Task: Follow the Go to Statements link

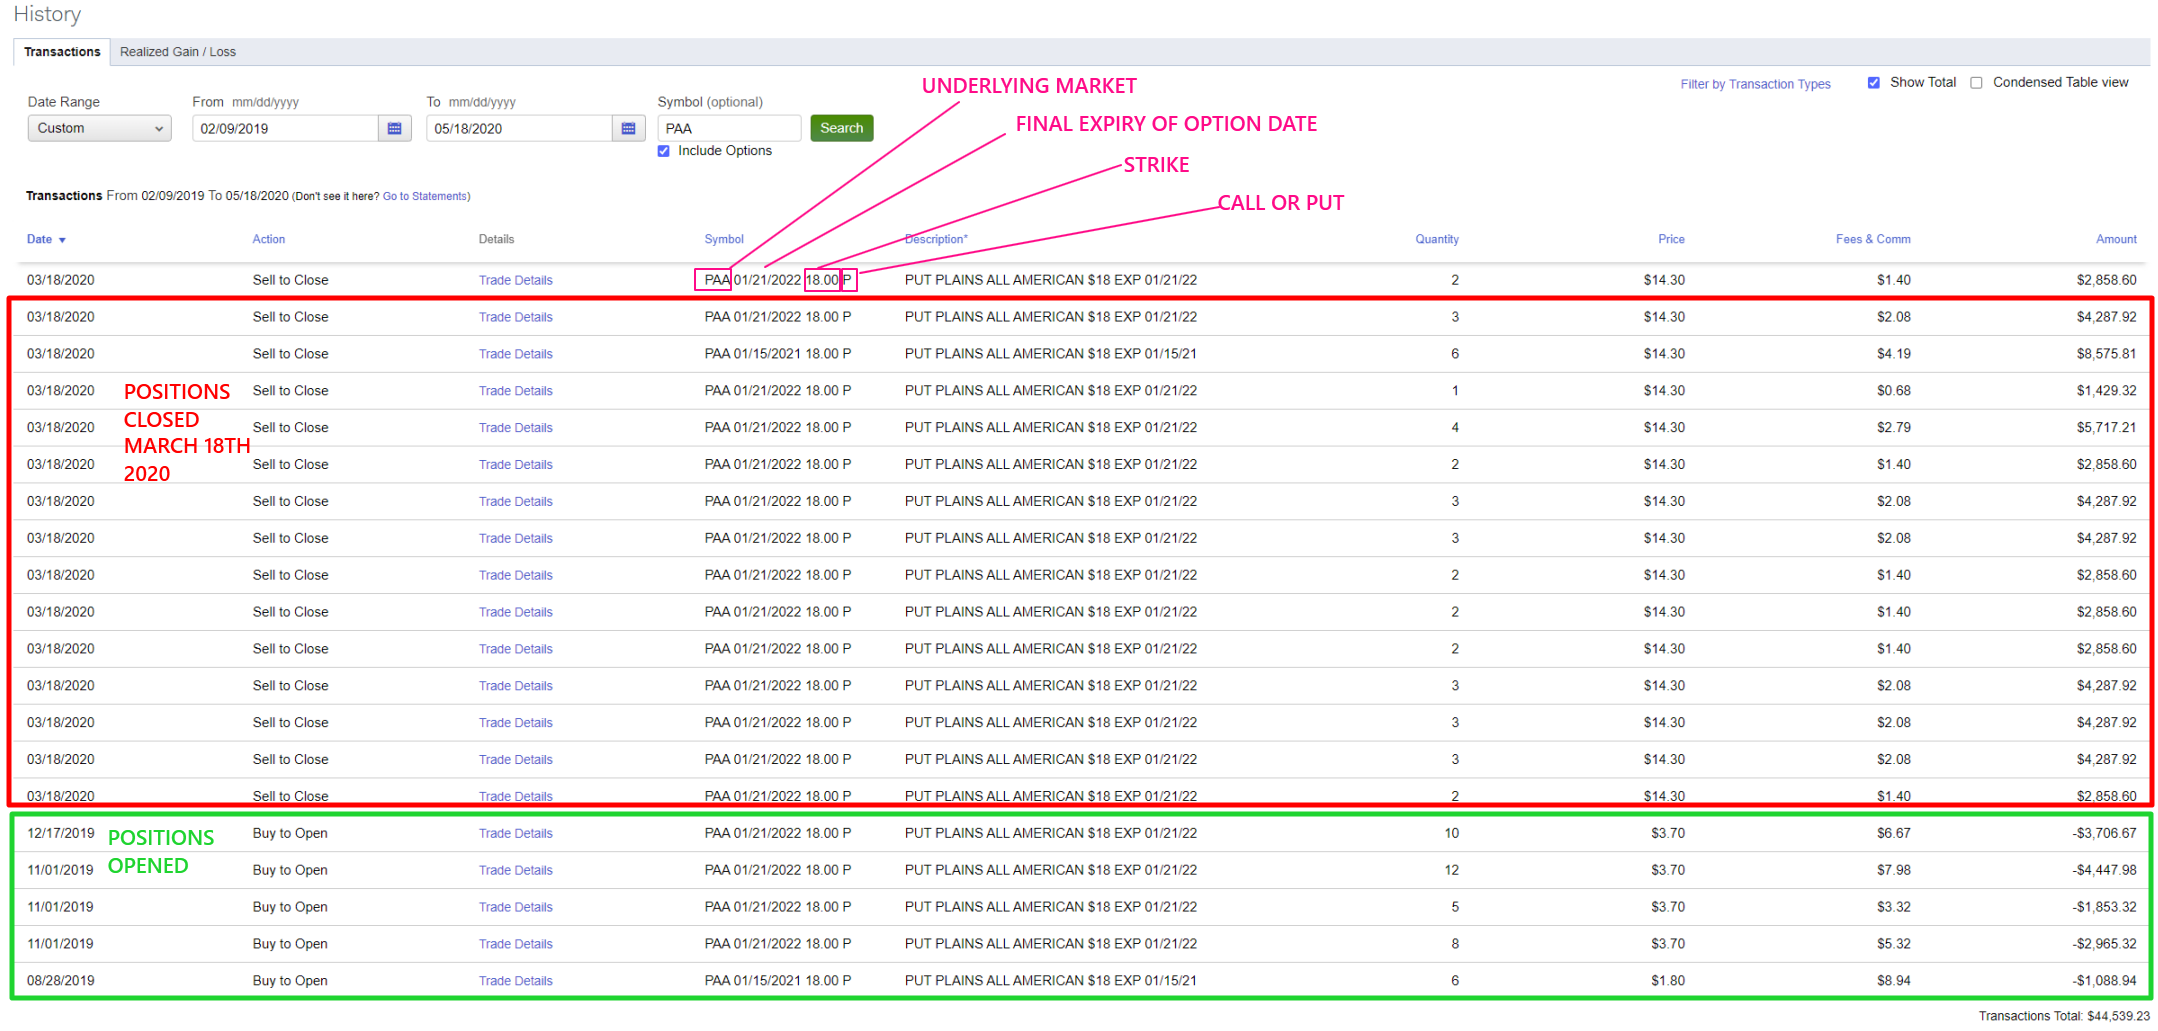Action: coord(425,197)
